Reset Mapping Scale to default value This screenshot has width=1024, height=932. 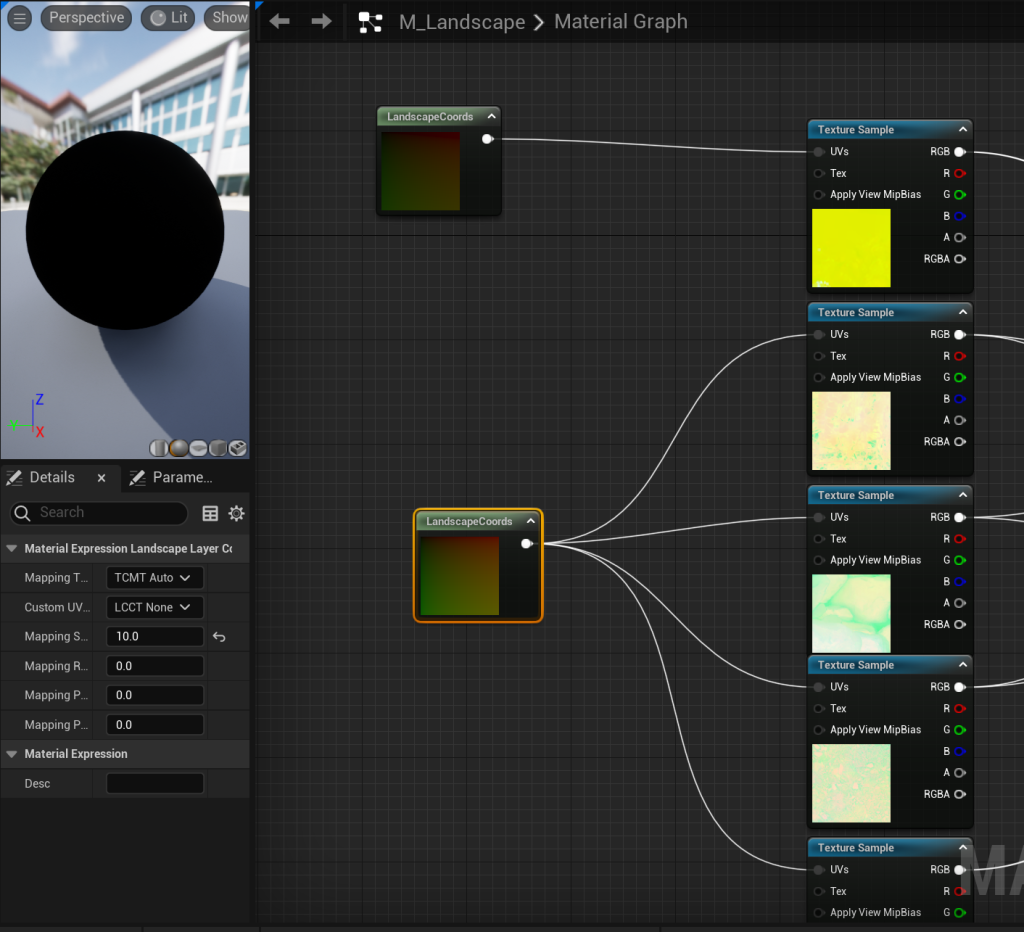tap(219, 637)
